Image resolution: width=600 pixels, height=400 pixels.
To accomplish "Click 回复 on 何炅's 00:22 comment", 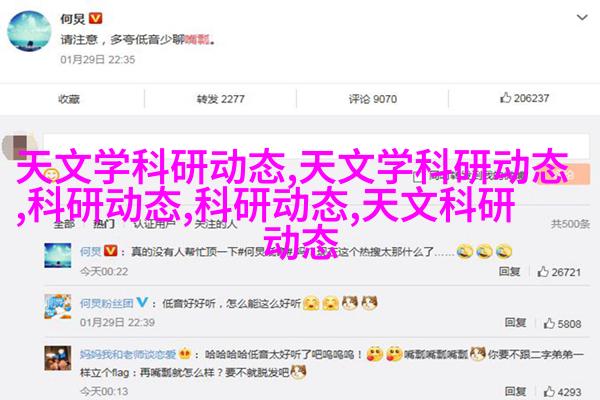I will tap(509, 272).
